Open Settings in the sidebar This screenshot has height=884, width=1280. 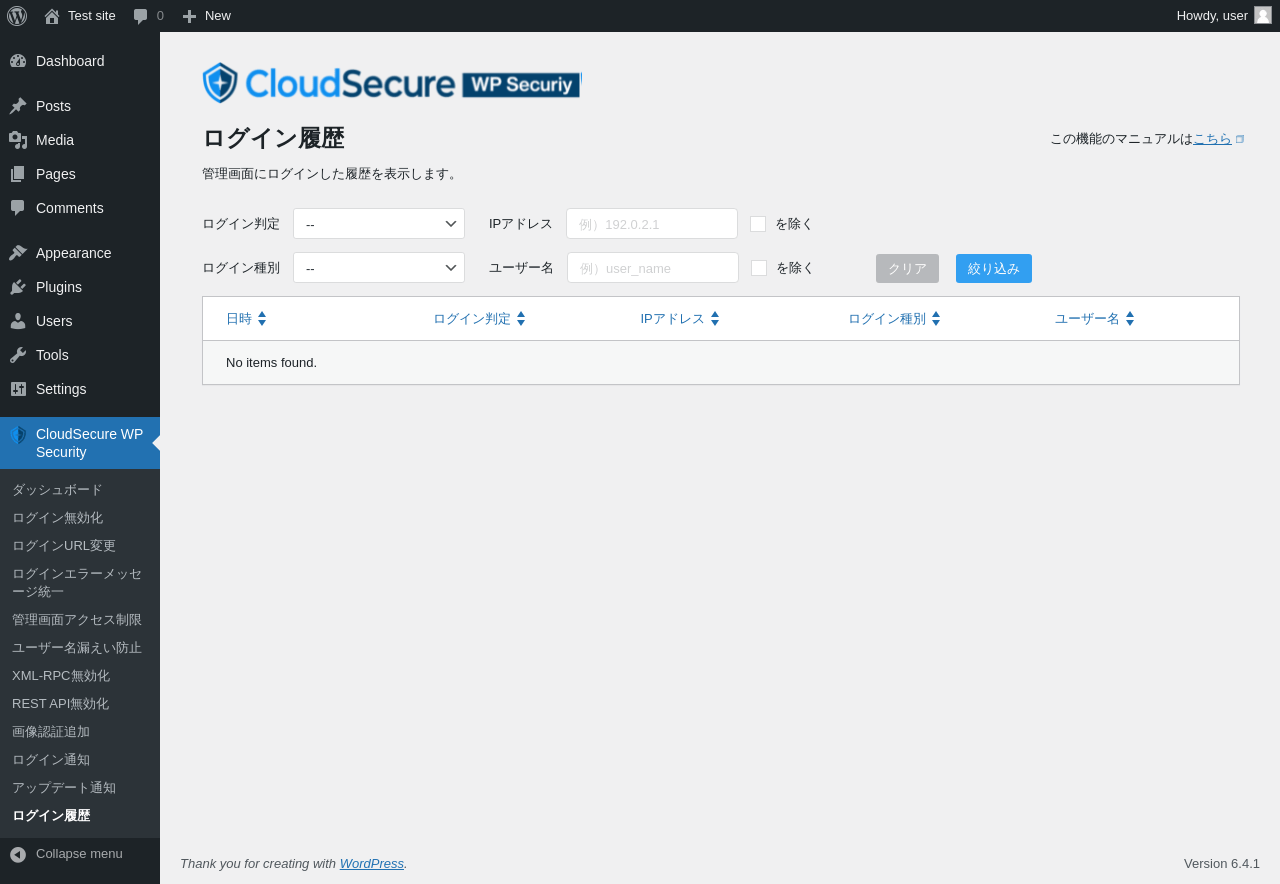(80, 389)
